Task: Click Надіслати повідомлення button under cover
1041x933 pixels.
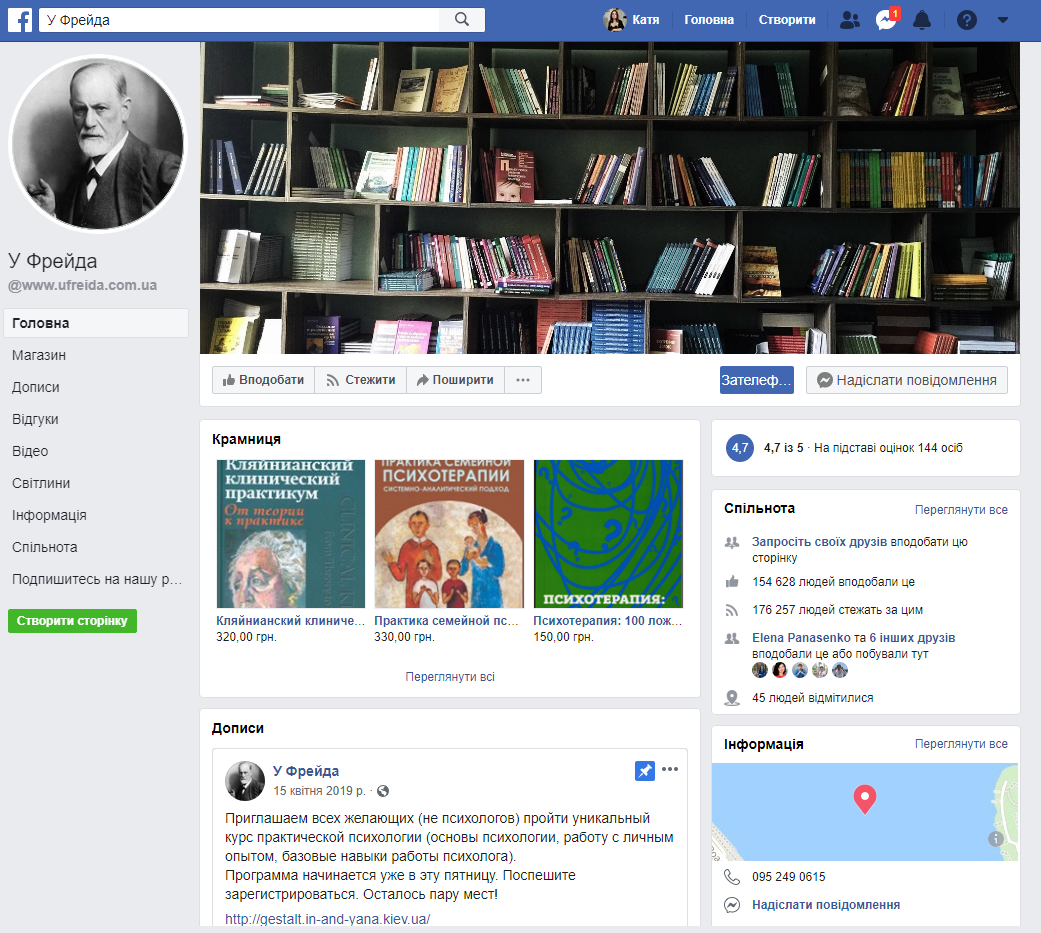Action: [x=906, y=380]
